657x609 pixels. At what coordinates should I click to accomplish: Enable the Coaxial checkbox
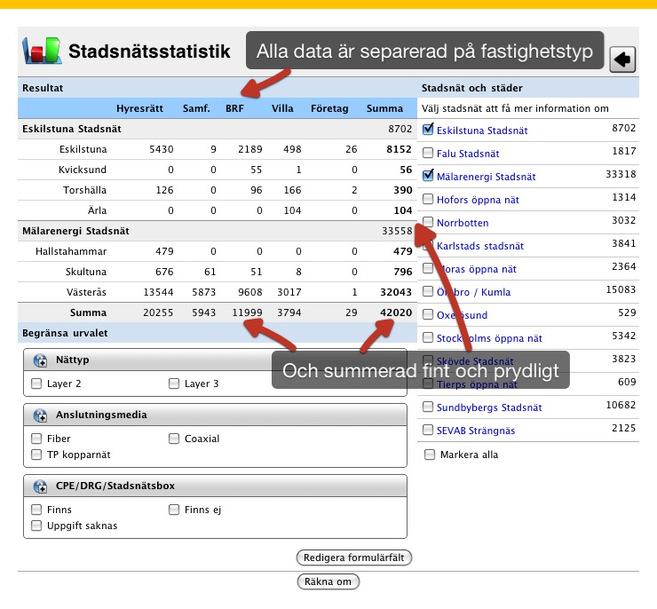[175, 438]
